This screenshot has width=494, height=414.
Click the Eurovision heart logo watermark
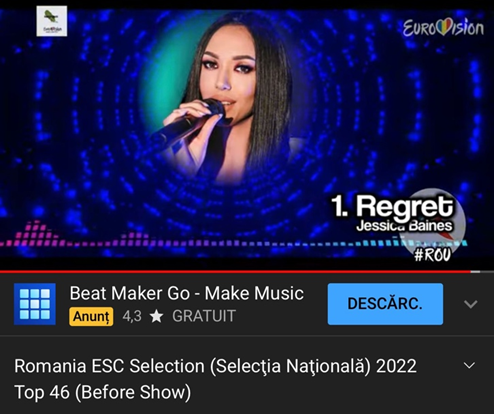[443, 28]
